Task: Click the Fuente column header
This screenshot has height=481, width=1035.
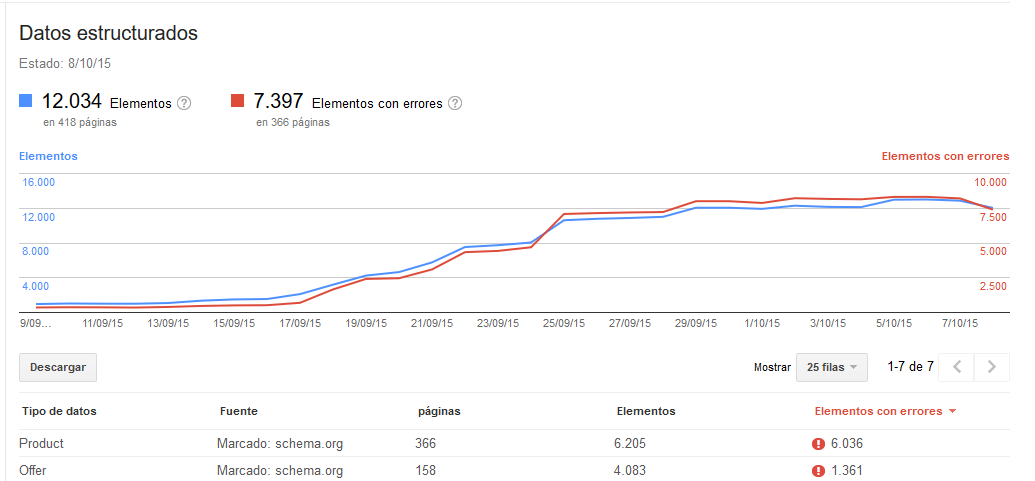Action: coord(238,411)
